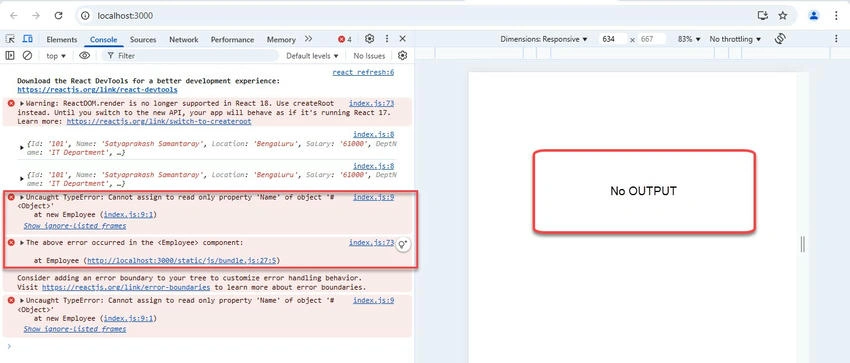Screen dimensions: 850x363
Task: Clear the console with the circle-slash icon
Action: tap(27, 55)
